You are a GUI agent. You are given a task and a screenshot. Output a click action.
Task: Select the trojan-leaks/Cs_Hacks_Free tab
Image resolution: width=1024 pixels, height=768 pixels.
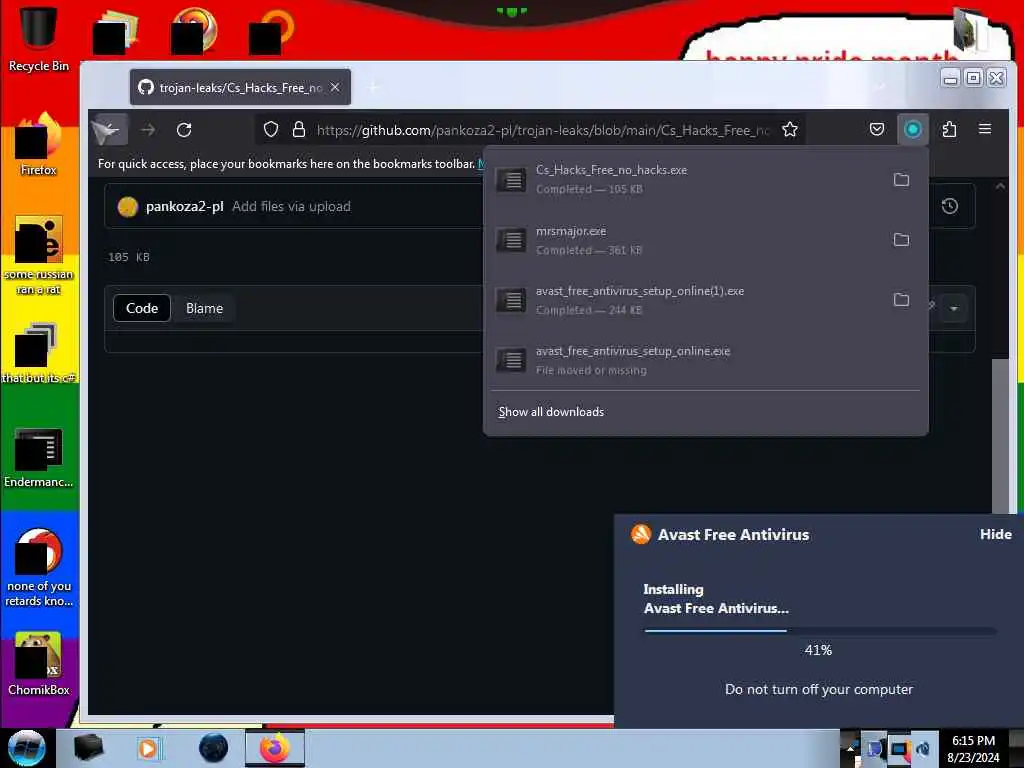pyautogui.click(x=240, y=88)
